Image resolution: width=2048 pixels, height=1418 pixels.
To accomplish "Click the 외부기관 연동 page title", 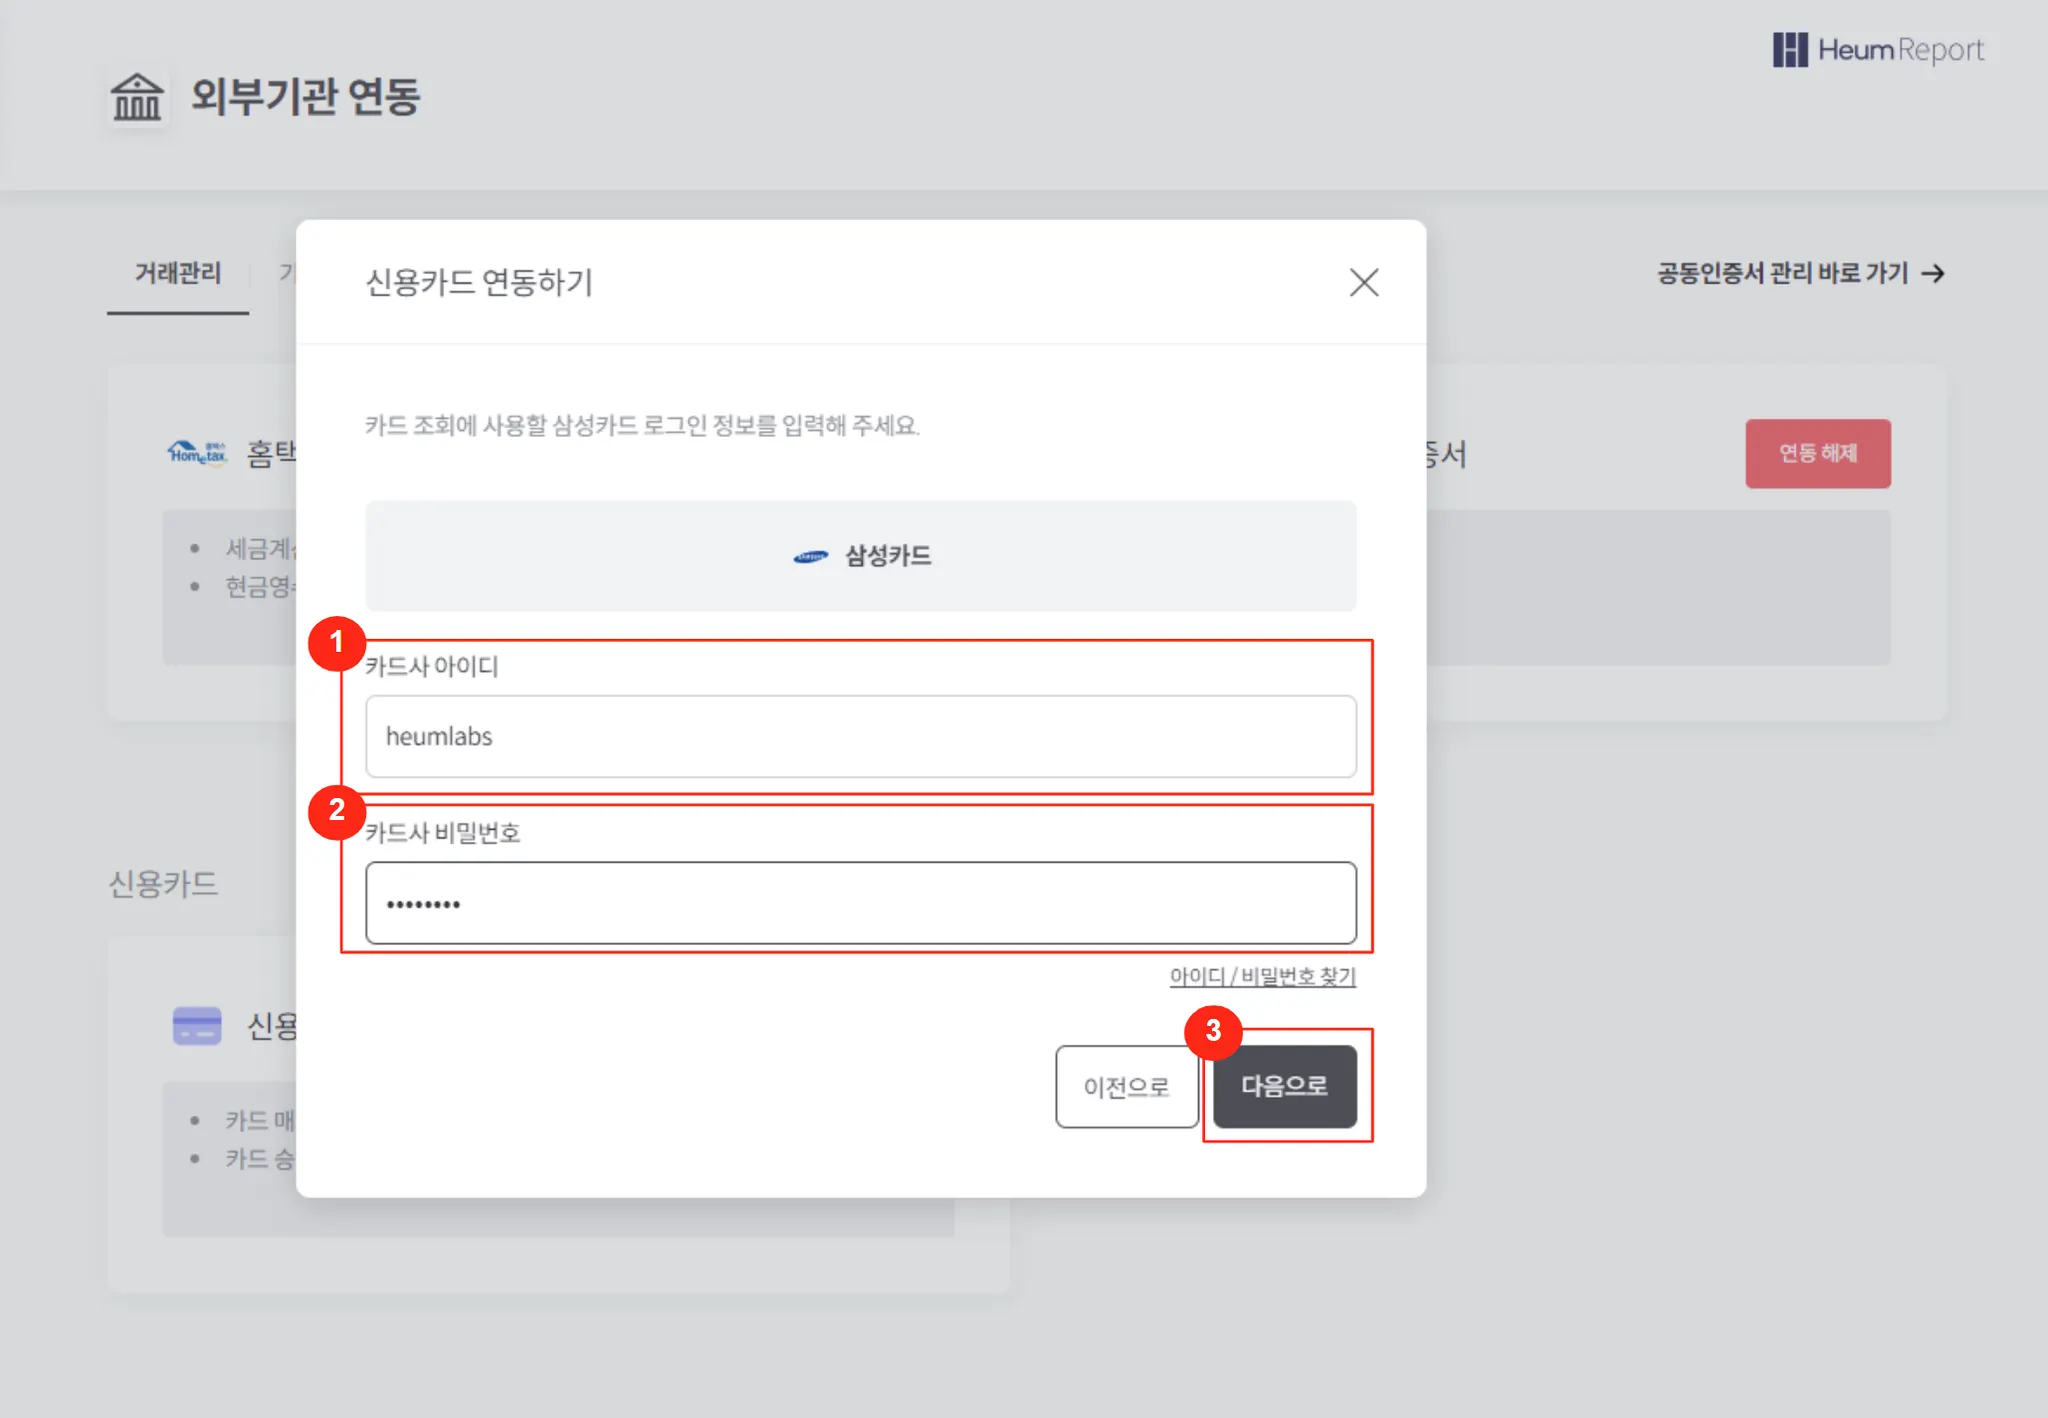I will 305,97.
